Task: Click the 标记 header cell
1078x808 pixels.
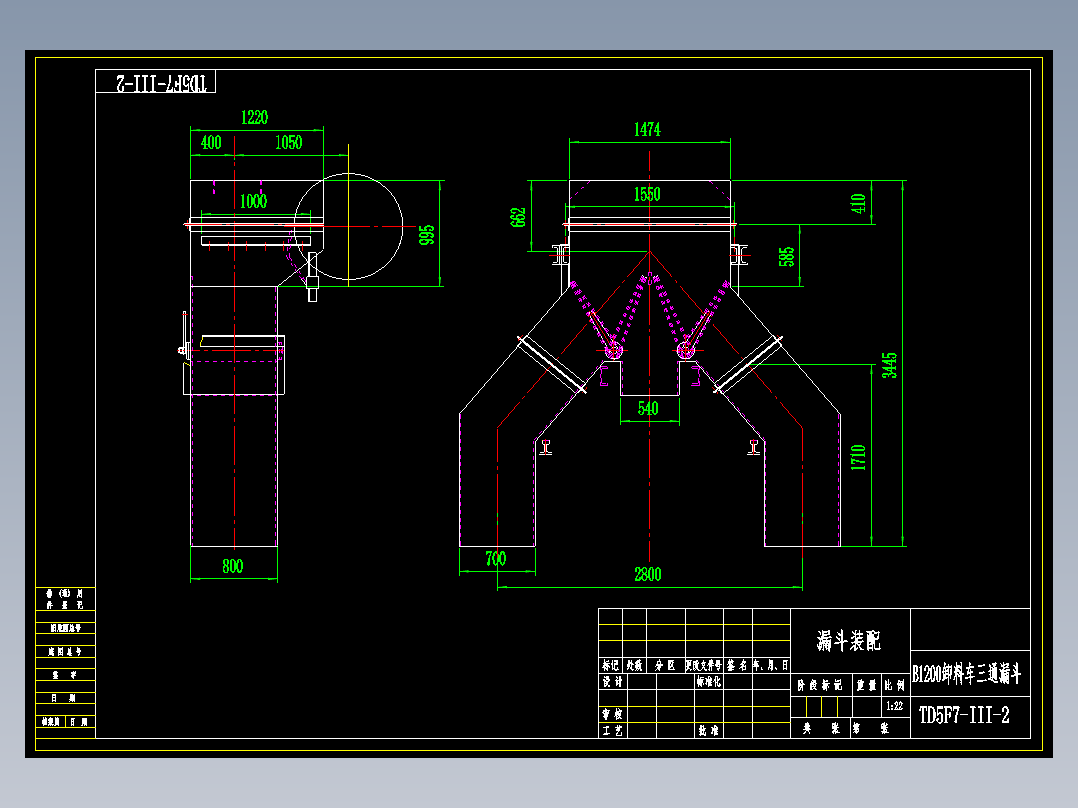Action: click(x=610, y=665)
